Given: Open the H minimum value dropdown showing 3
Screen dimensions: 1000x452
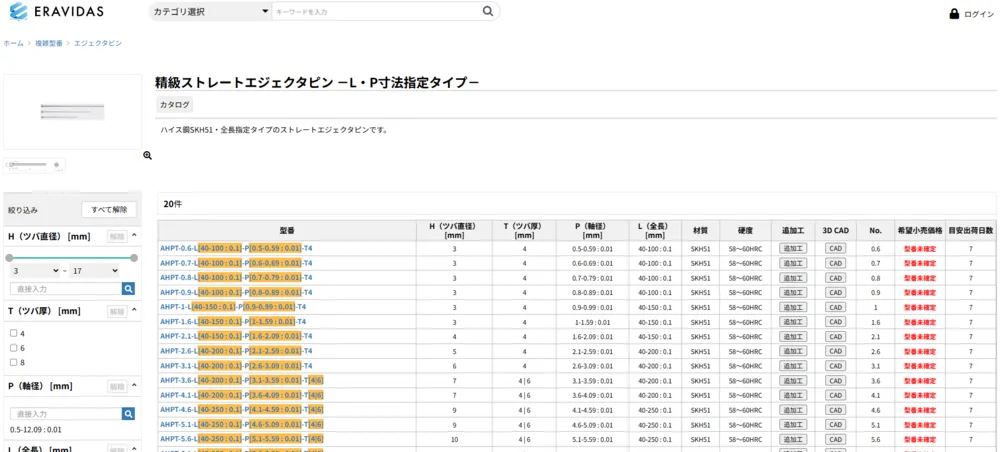Looking at the screenshot, I should (34, 271).
